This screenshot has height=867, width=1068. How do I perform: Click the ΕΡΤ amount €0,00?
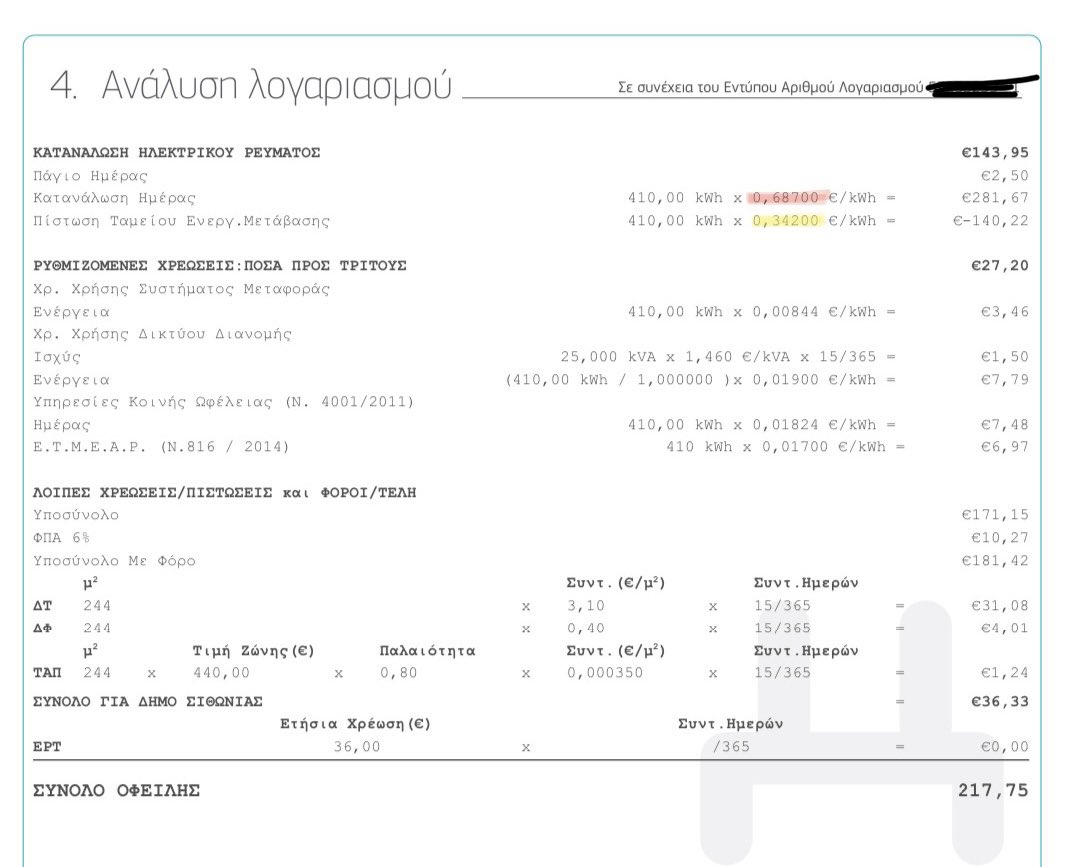(x=1004, y=747)
